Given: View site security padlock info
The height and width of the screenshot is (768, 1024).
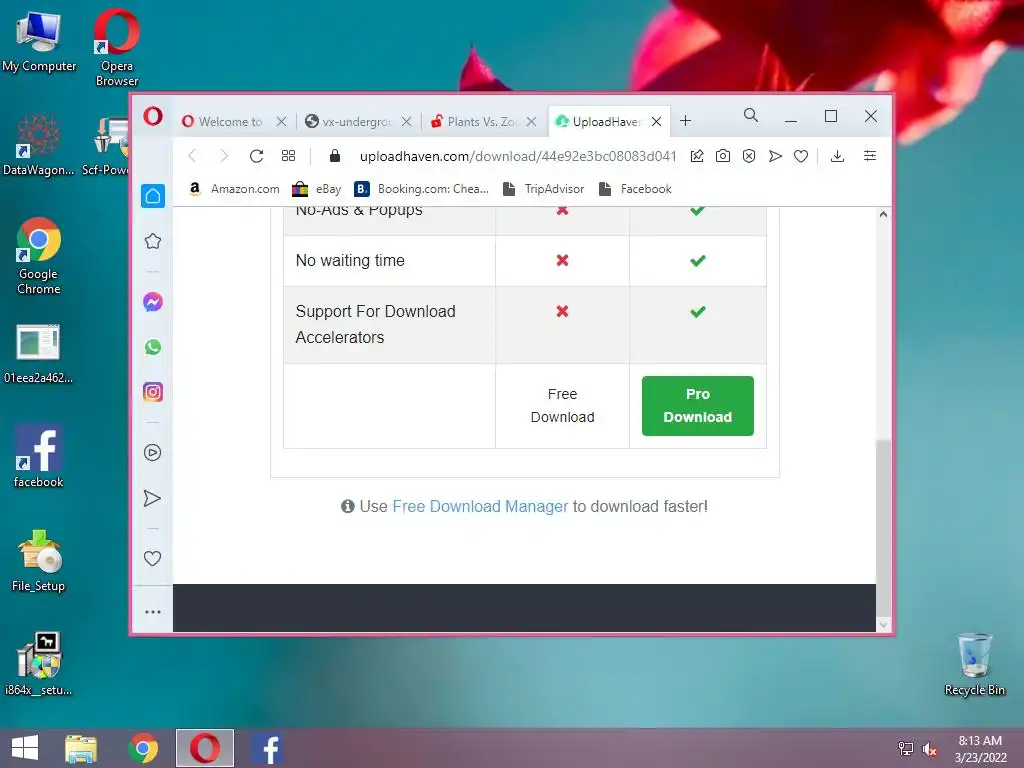Looking at the screenshot, I should [x=335, y=155].
